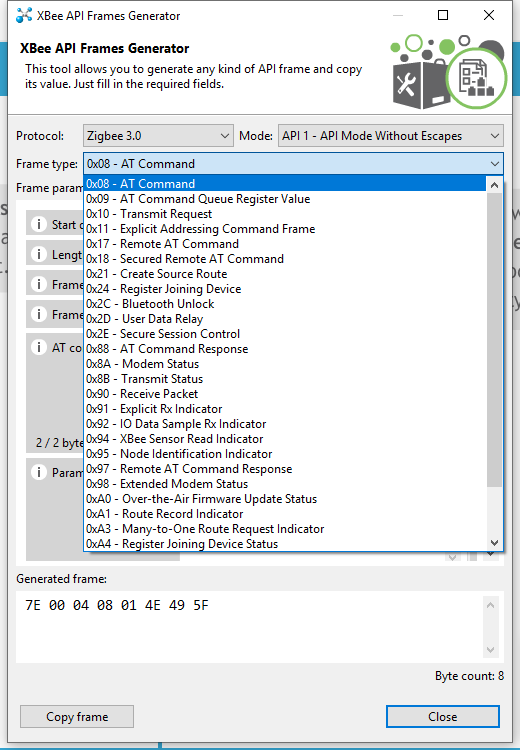Choose 0x2C - Bluetooth Unlock
The image size is (520, 750).
(285, 304)
